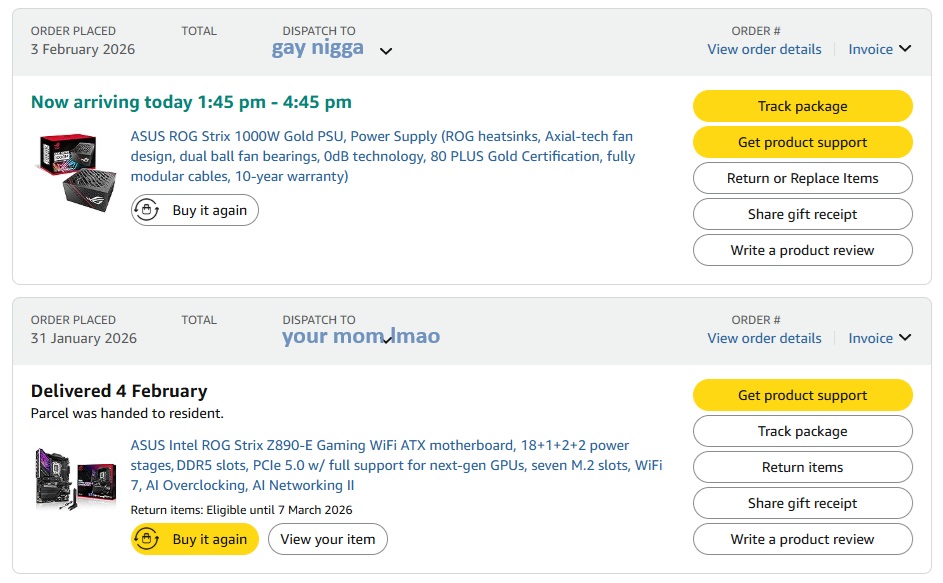943x583 pixels.
Task: View order details for the 3 February order
Action: (764, 49)
